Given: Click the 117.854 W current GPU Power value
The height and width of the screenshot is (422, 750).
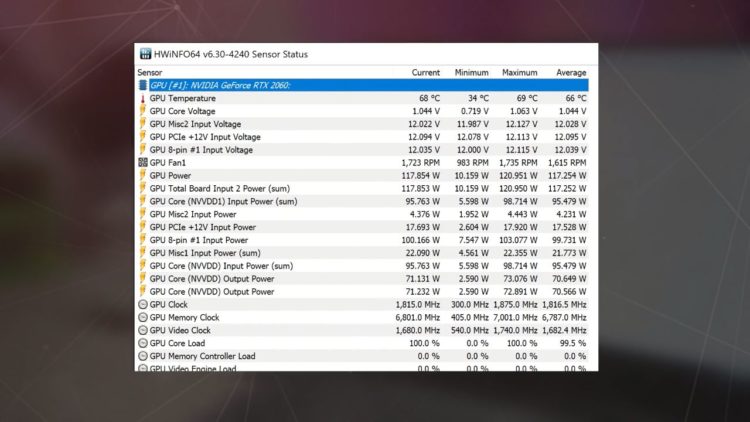Looking at the screenshot, I should click(x=420, y=176).
